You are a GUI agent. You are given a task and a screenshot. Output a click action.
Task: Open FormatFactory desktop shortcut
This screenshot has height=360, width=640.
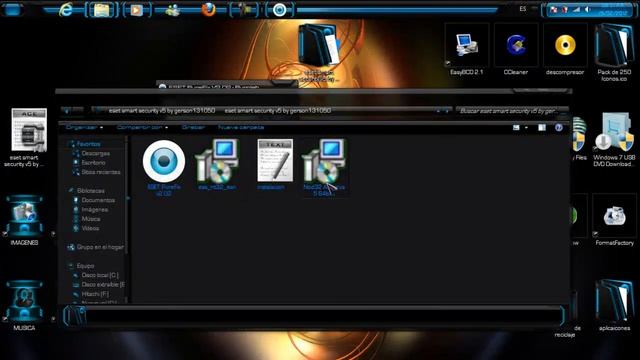pyautogui.click(x=614, y=220)
